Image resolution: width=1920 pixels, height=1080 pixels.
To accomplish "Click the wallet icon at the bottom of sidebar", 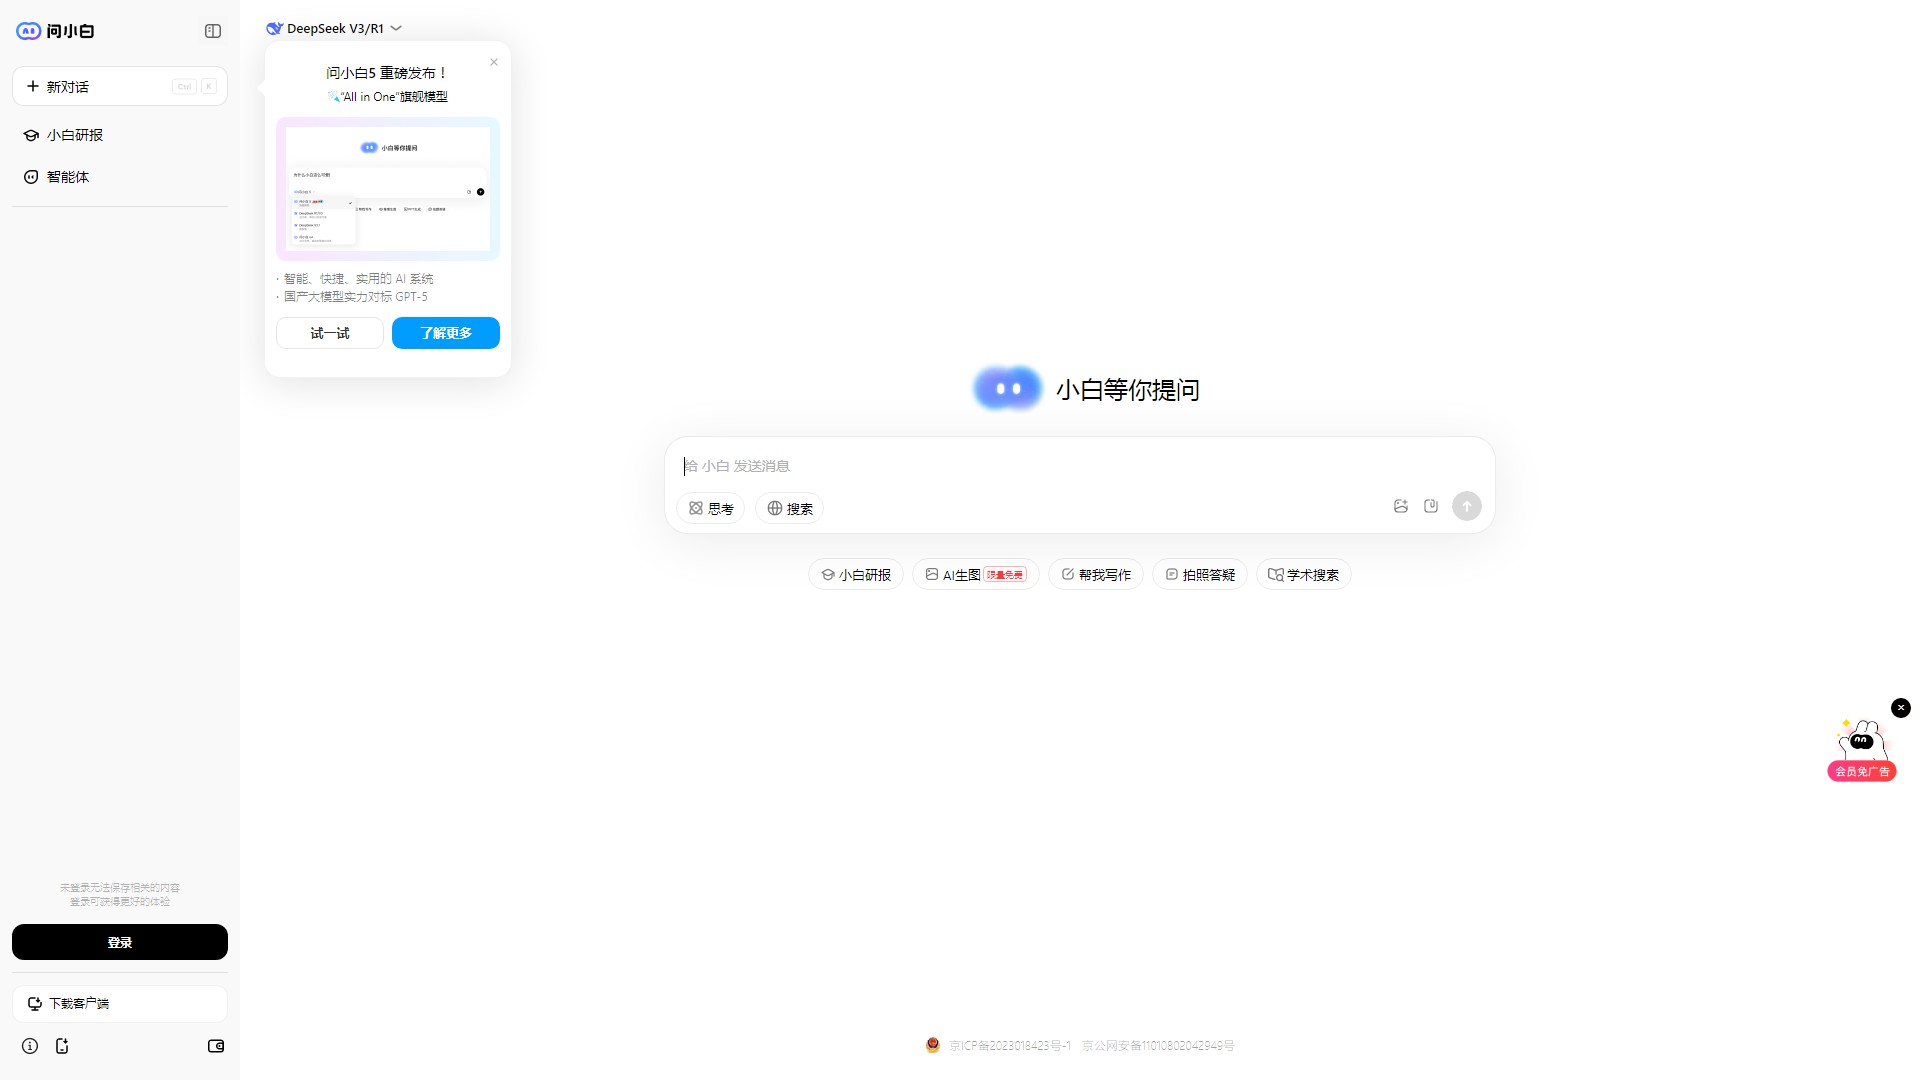I will pos(215,1046).
